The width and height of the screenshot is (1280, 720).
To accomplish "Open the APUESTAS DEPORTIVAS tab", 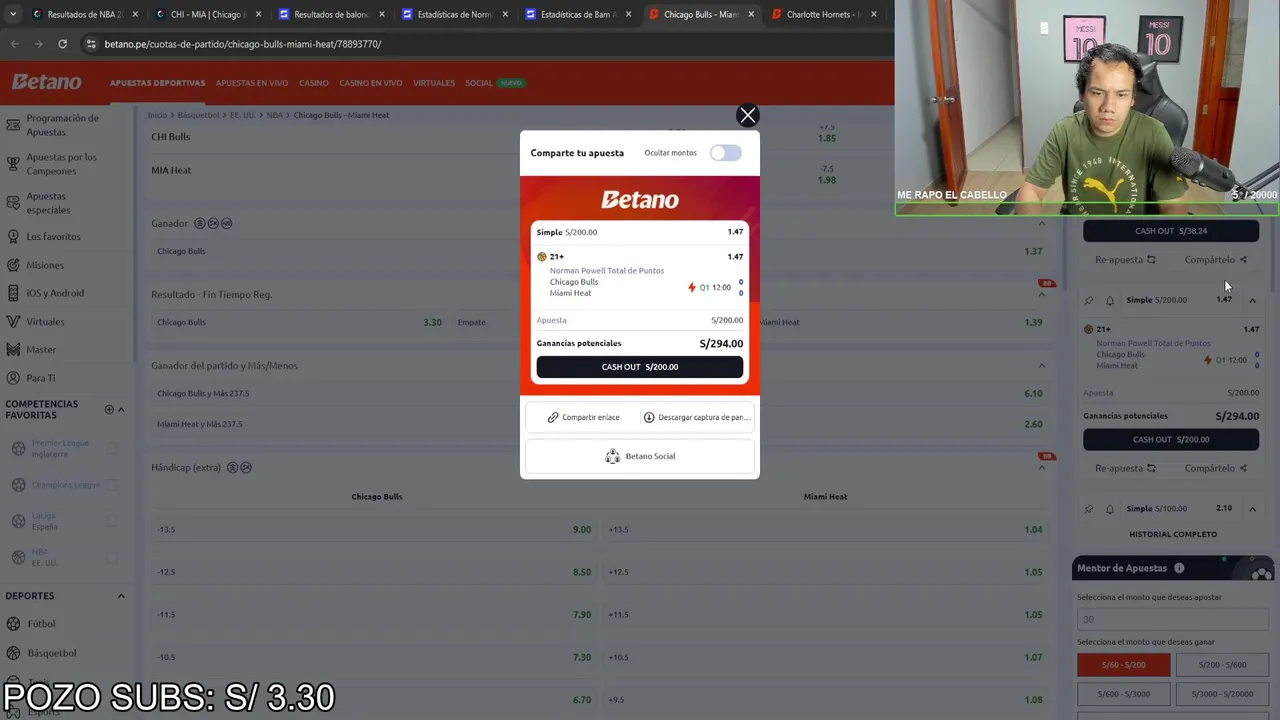I will click(x=157, y=83).
